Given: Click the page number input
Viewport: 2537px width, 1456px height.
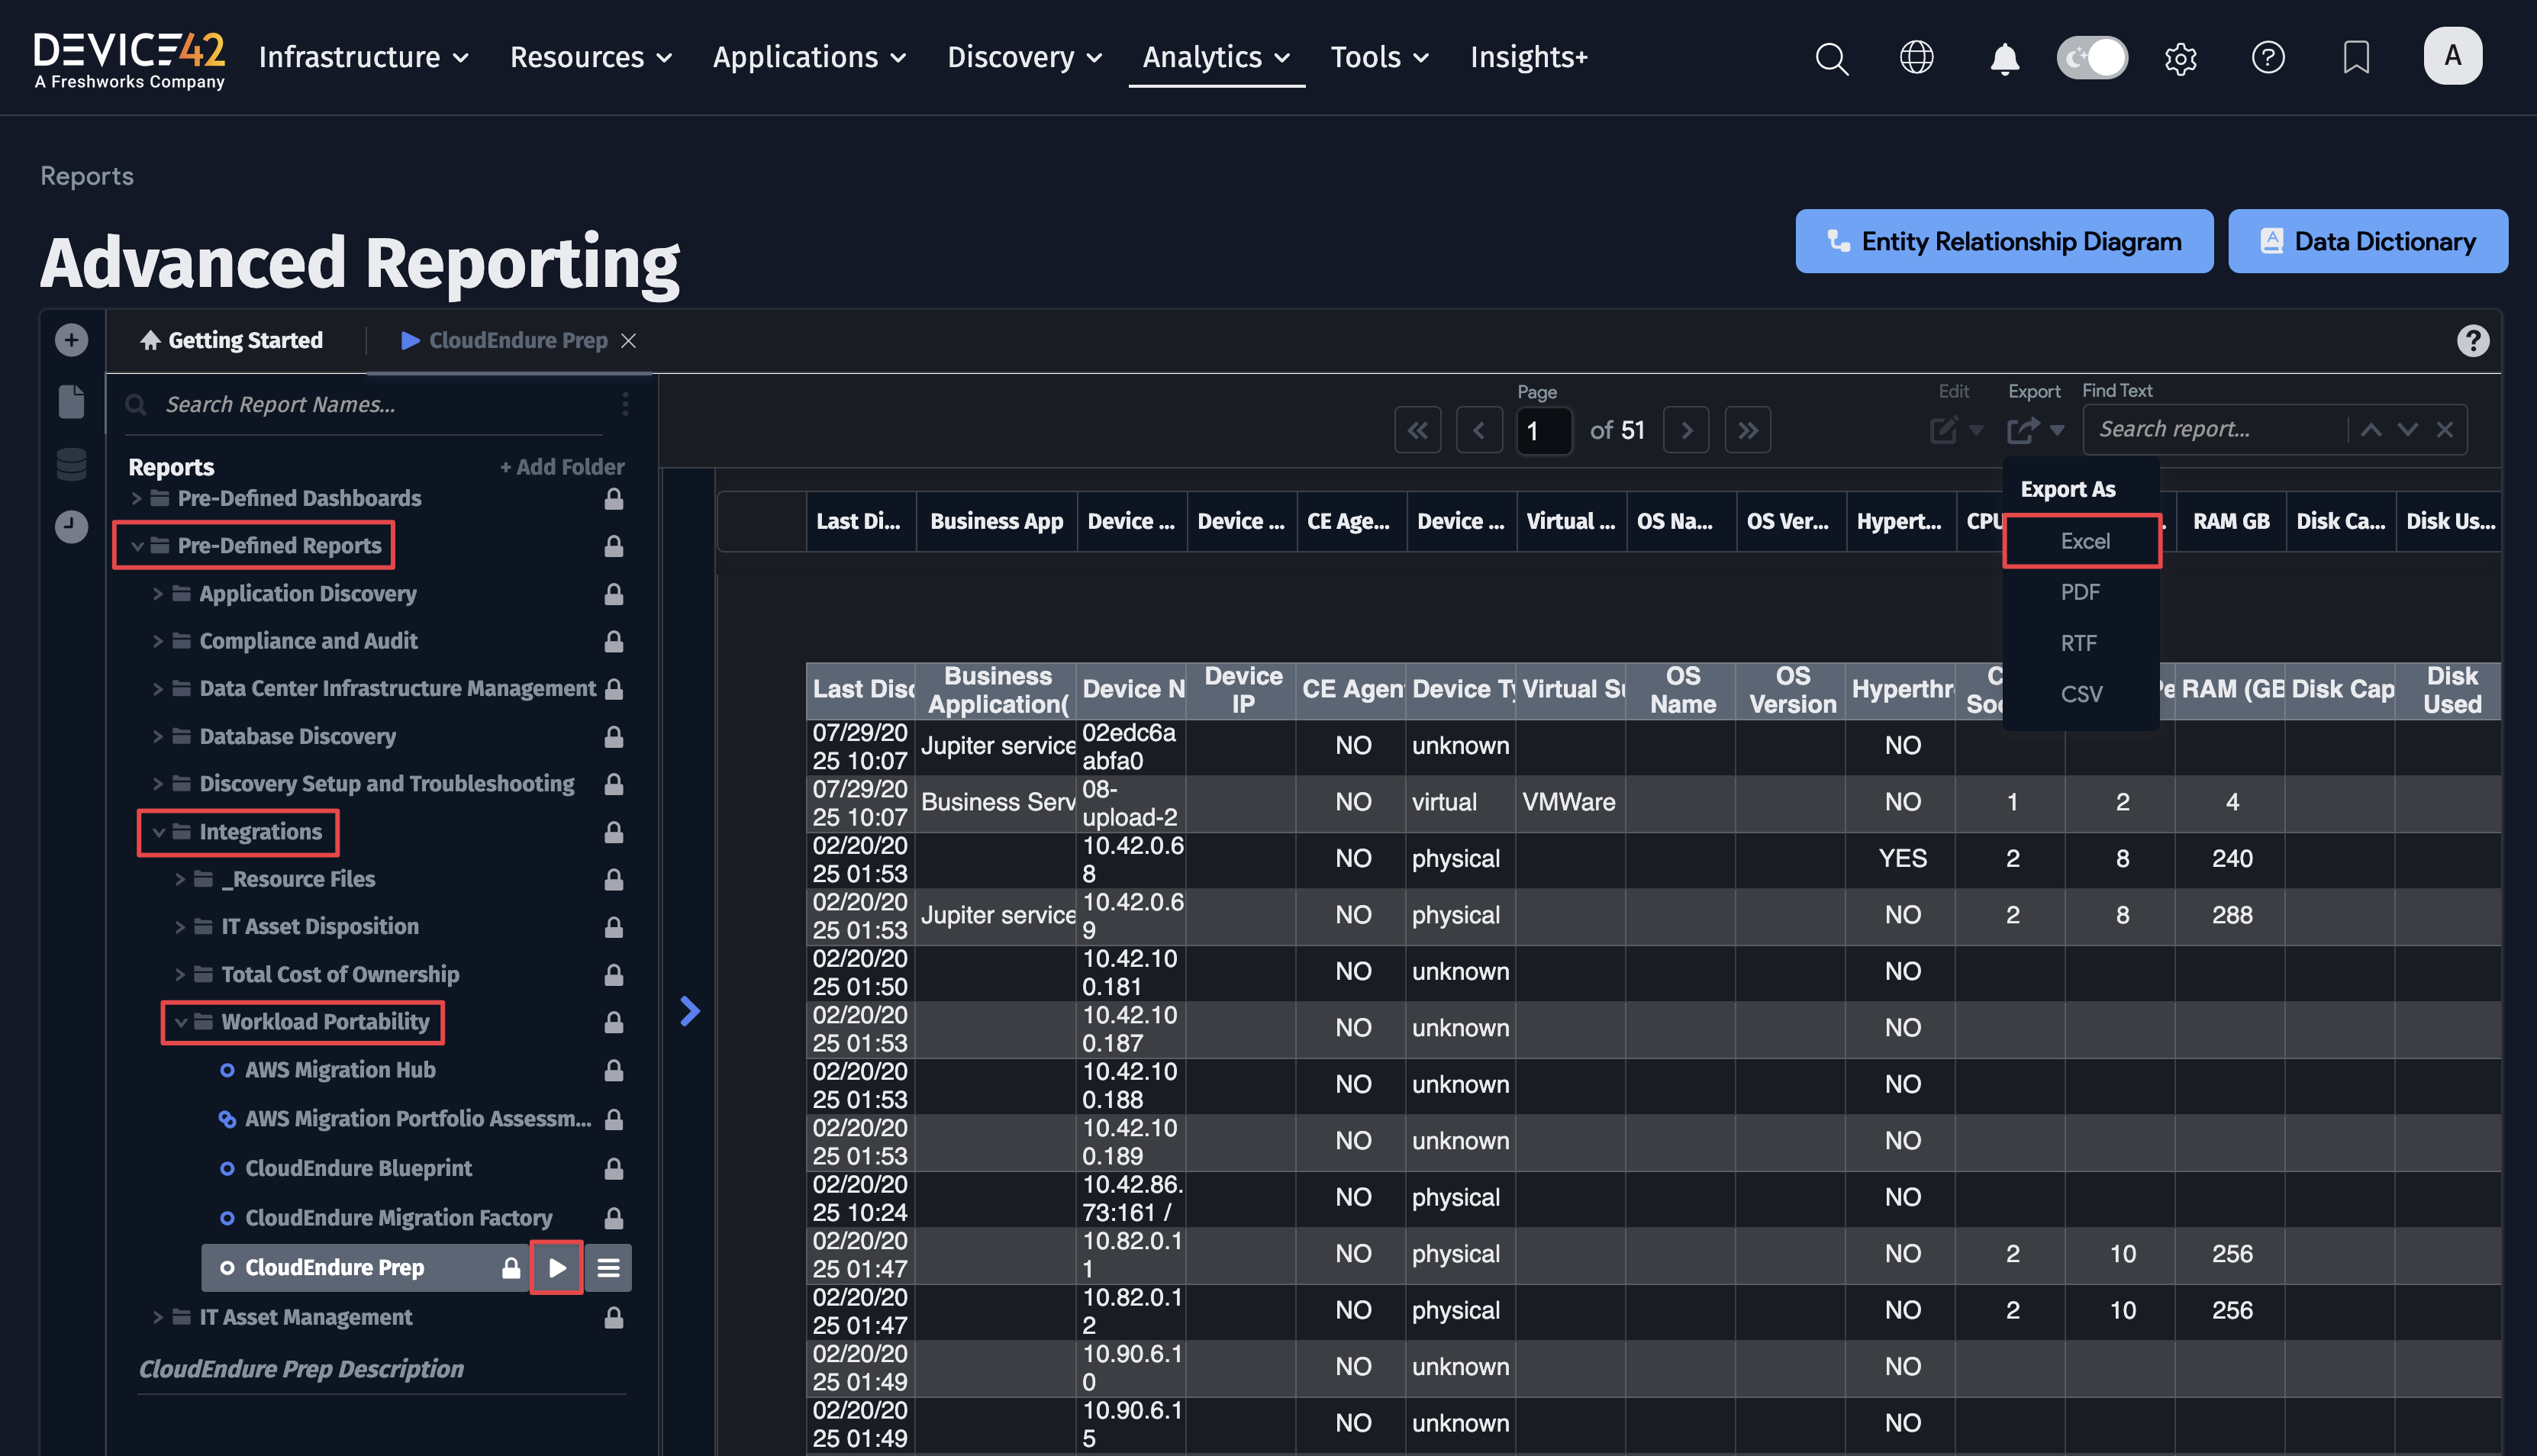Looking at the screenshot, I should pyautogui.click(x=1544, y=431).
